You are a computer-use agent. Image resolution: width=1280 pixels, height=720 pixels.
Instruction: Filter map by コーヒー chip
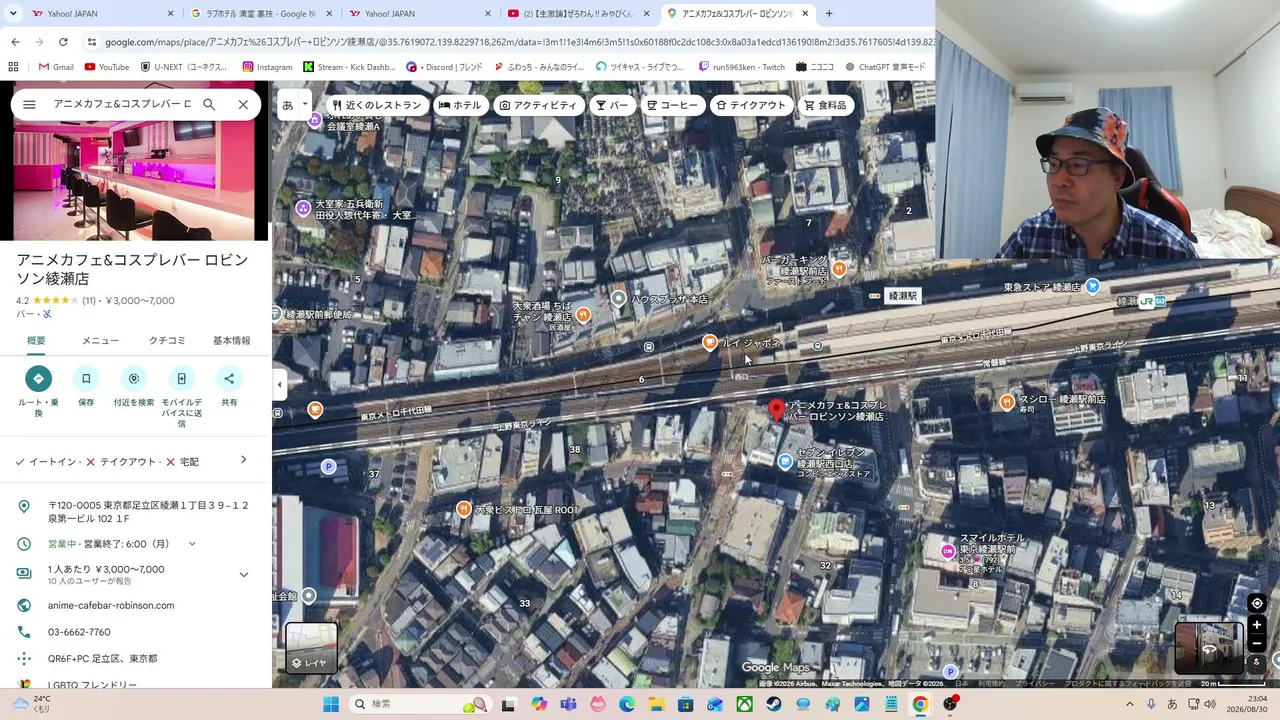pyautogui.click(x=672, y=105)
